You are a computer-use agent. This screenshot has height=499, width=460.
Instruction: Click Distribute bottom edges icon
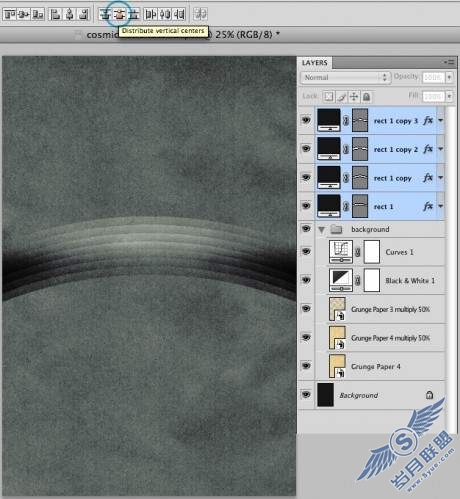click(x=133, y=14)
